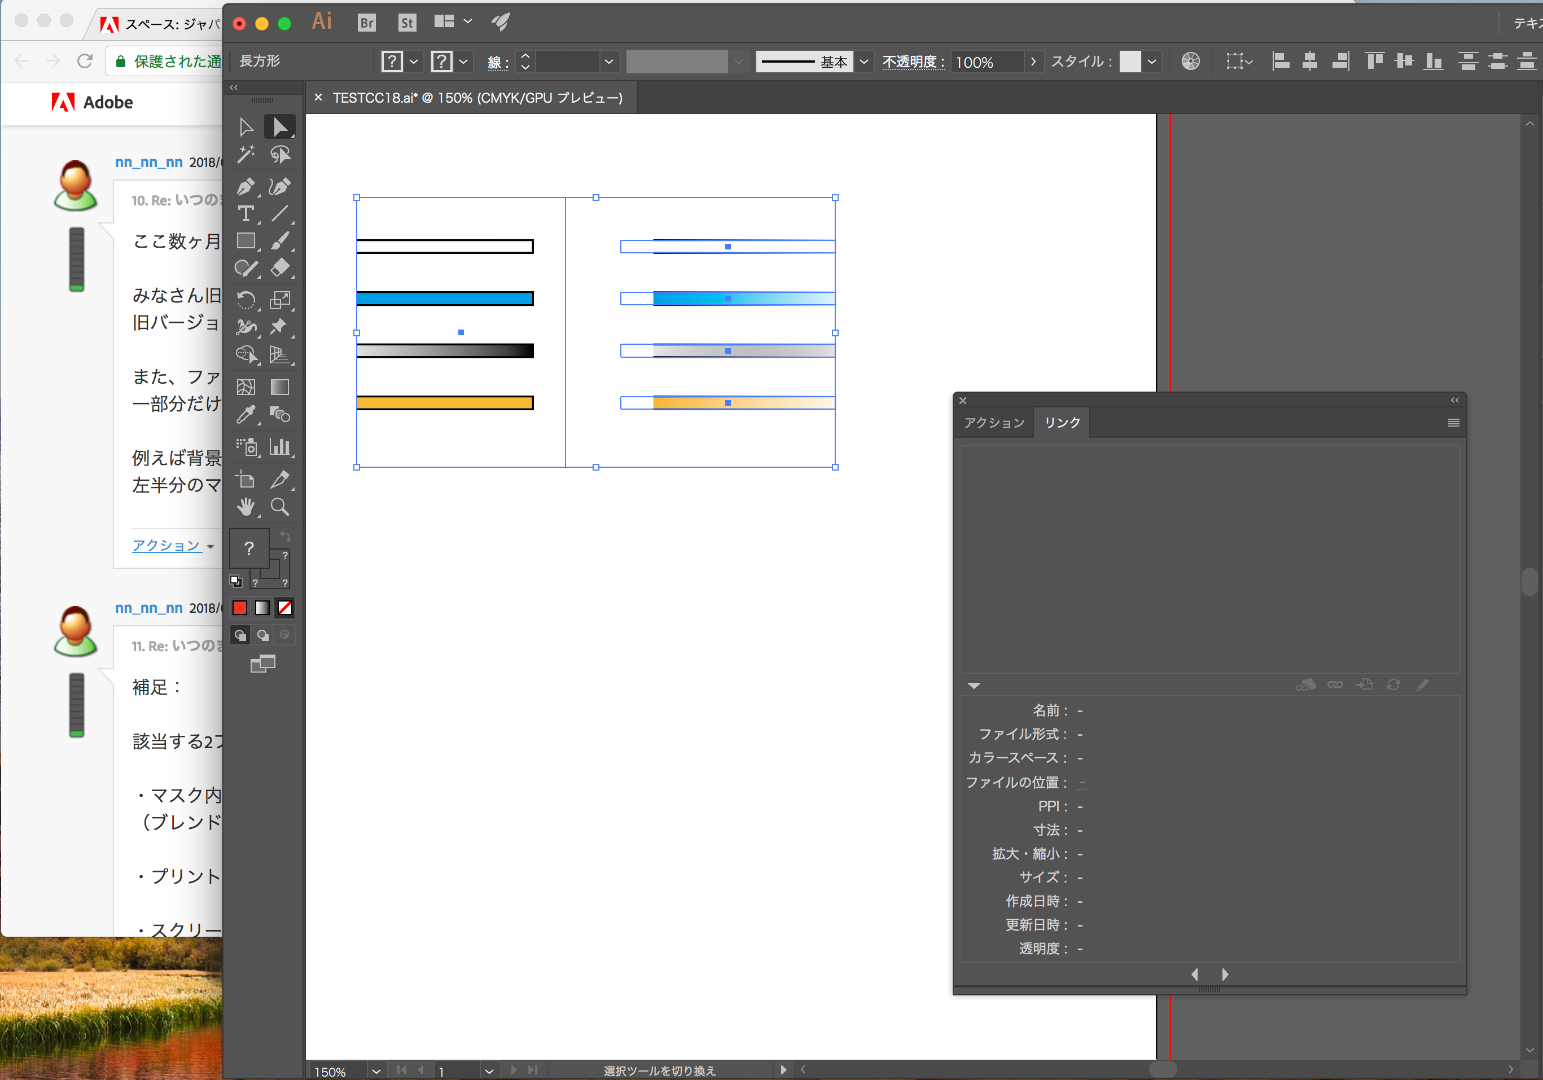Select the Rotate tool
Screen dimensions: 1543x1080
(x=246, y=300)
